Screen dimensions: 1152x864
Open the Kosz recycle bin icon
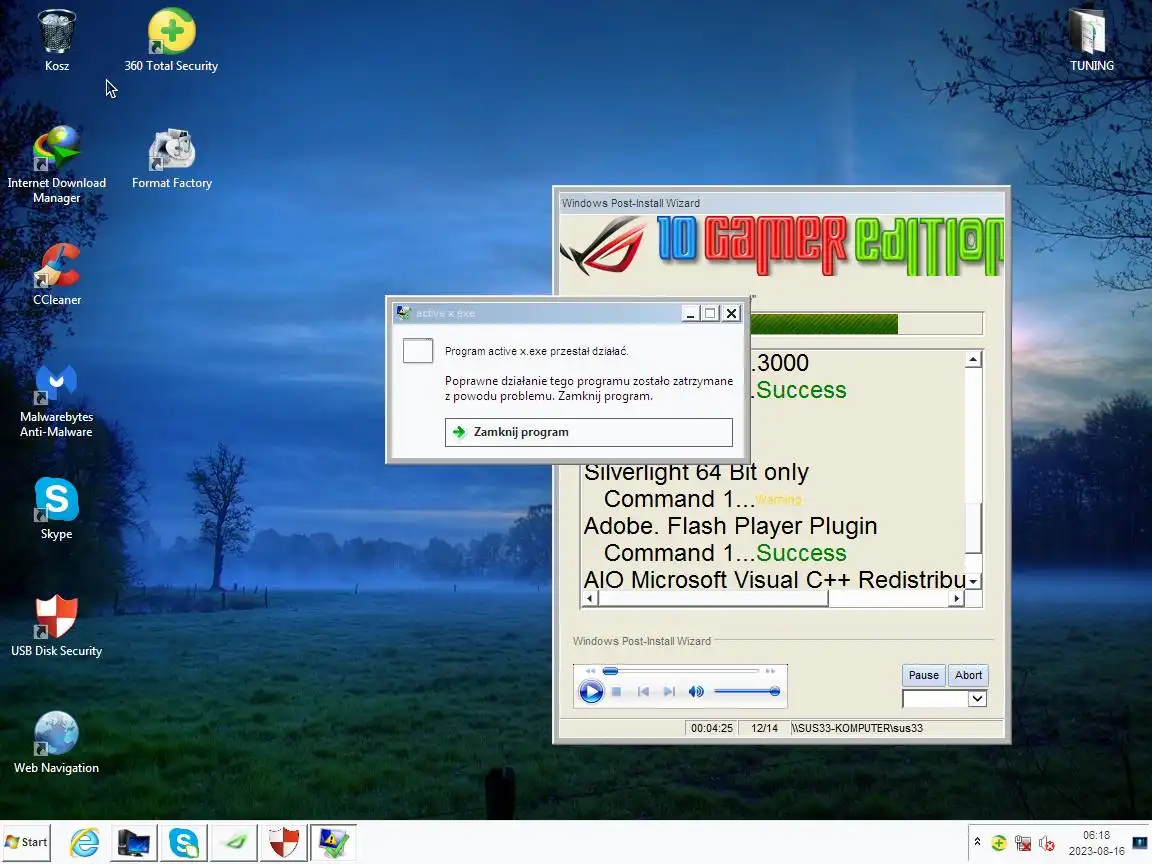[57, 41]
